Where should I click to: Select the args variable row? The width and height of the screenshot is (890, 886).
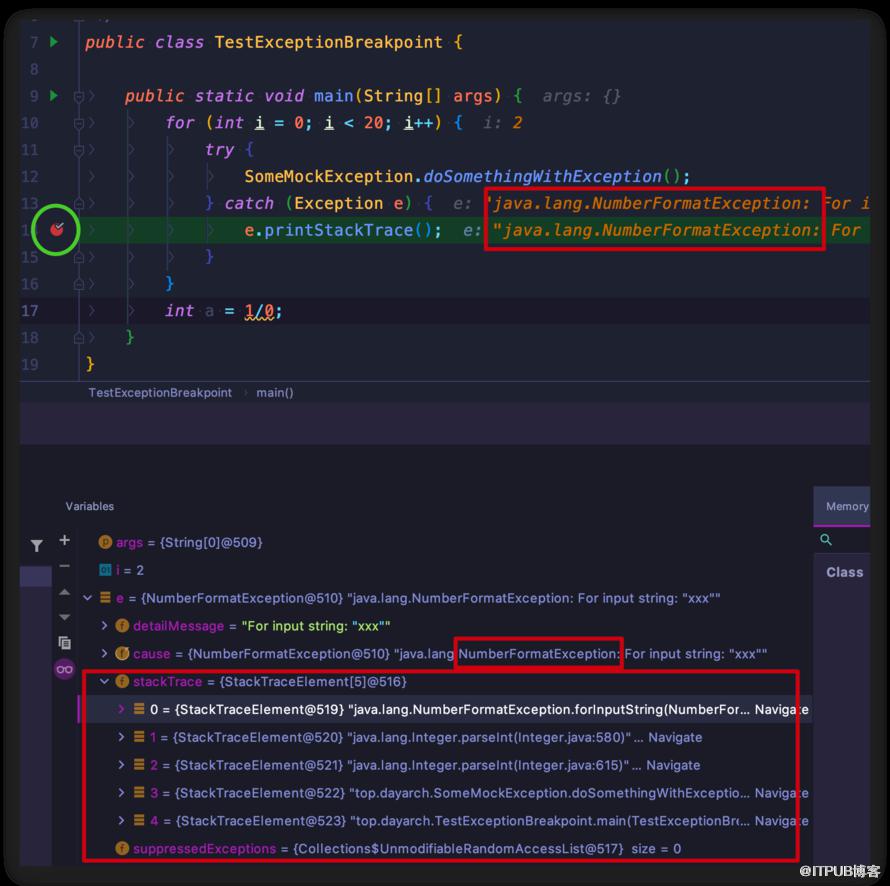click(x=447, y=543)
